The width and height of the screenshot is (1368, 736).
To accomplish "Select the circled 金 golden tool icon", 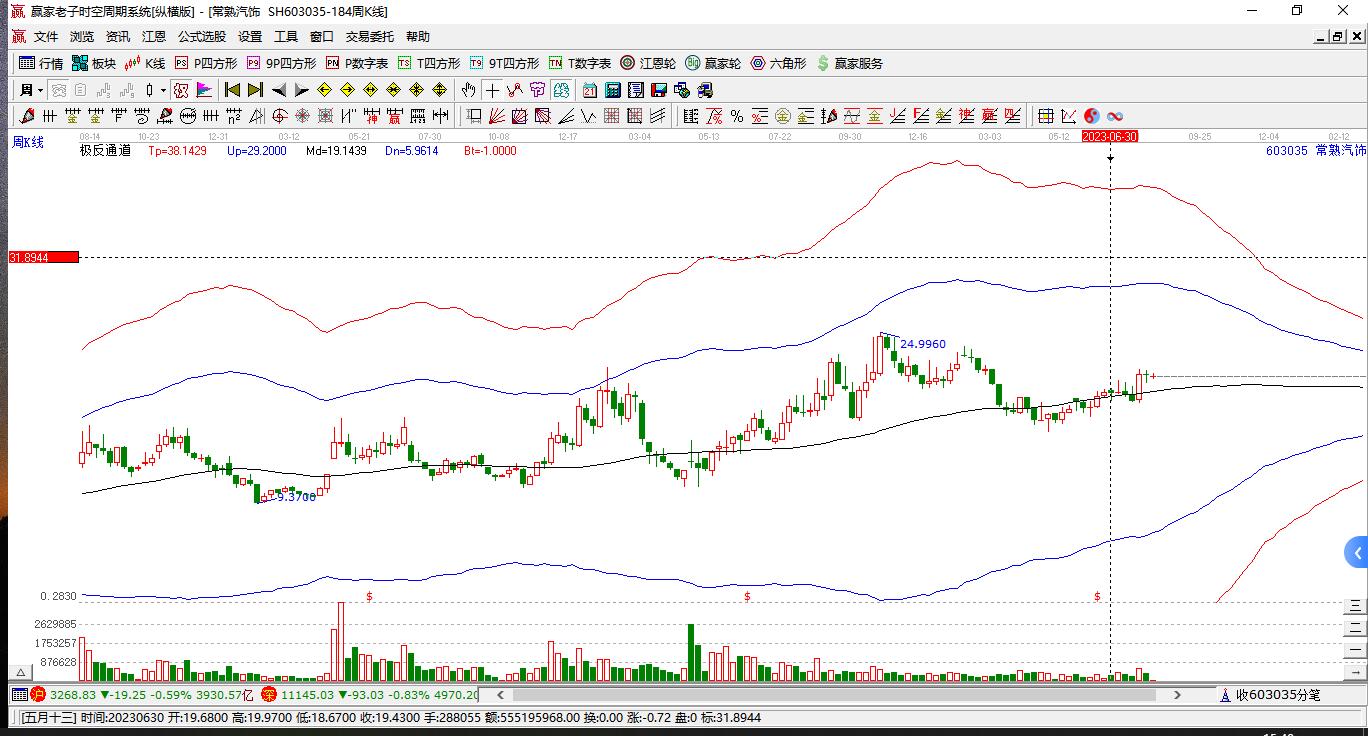I will coord(783,116).
